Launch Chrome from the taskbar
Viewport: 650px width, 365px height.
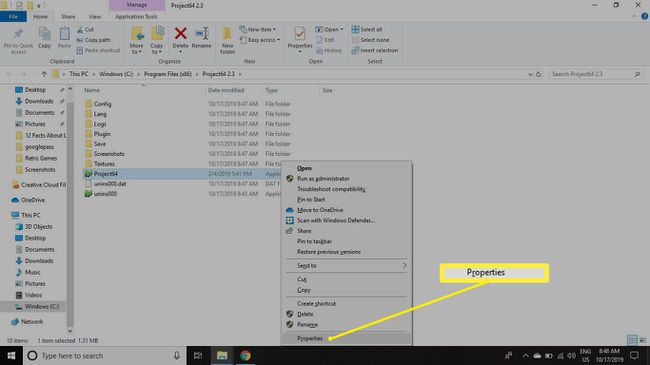245,355
